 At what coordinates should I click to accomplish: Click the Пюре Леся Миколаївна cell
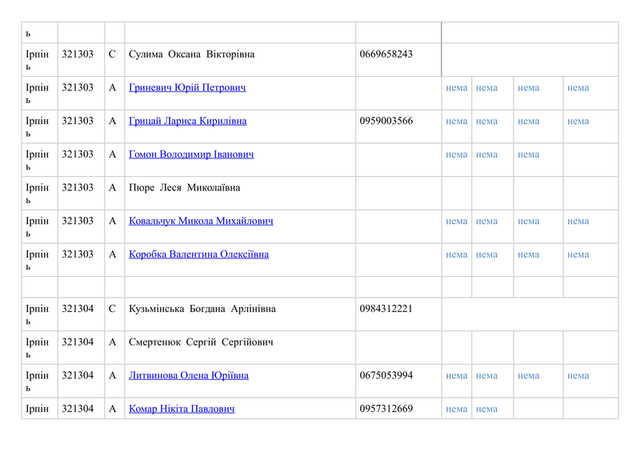tap(184, 188)
